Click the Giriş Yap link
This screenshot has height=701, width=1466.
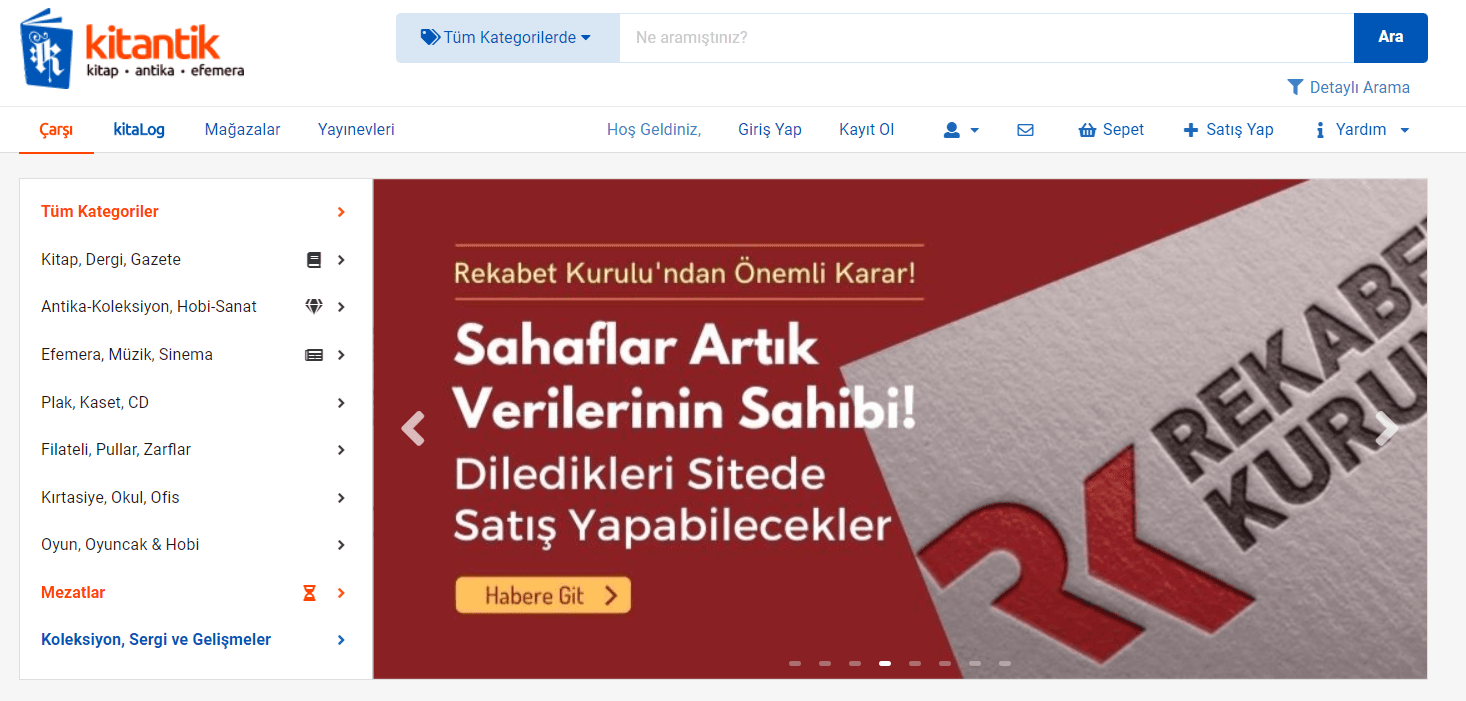770,130
